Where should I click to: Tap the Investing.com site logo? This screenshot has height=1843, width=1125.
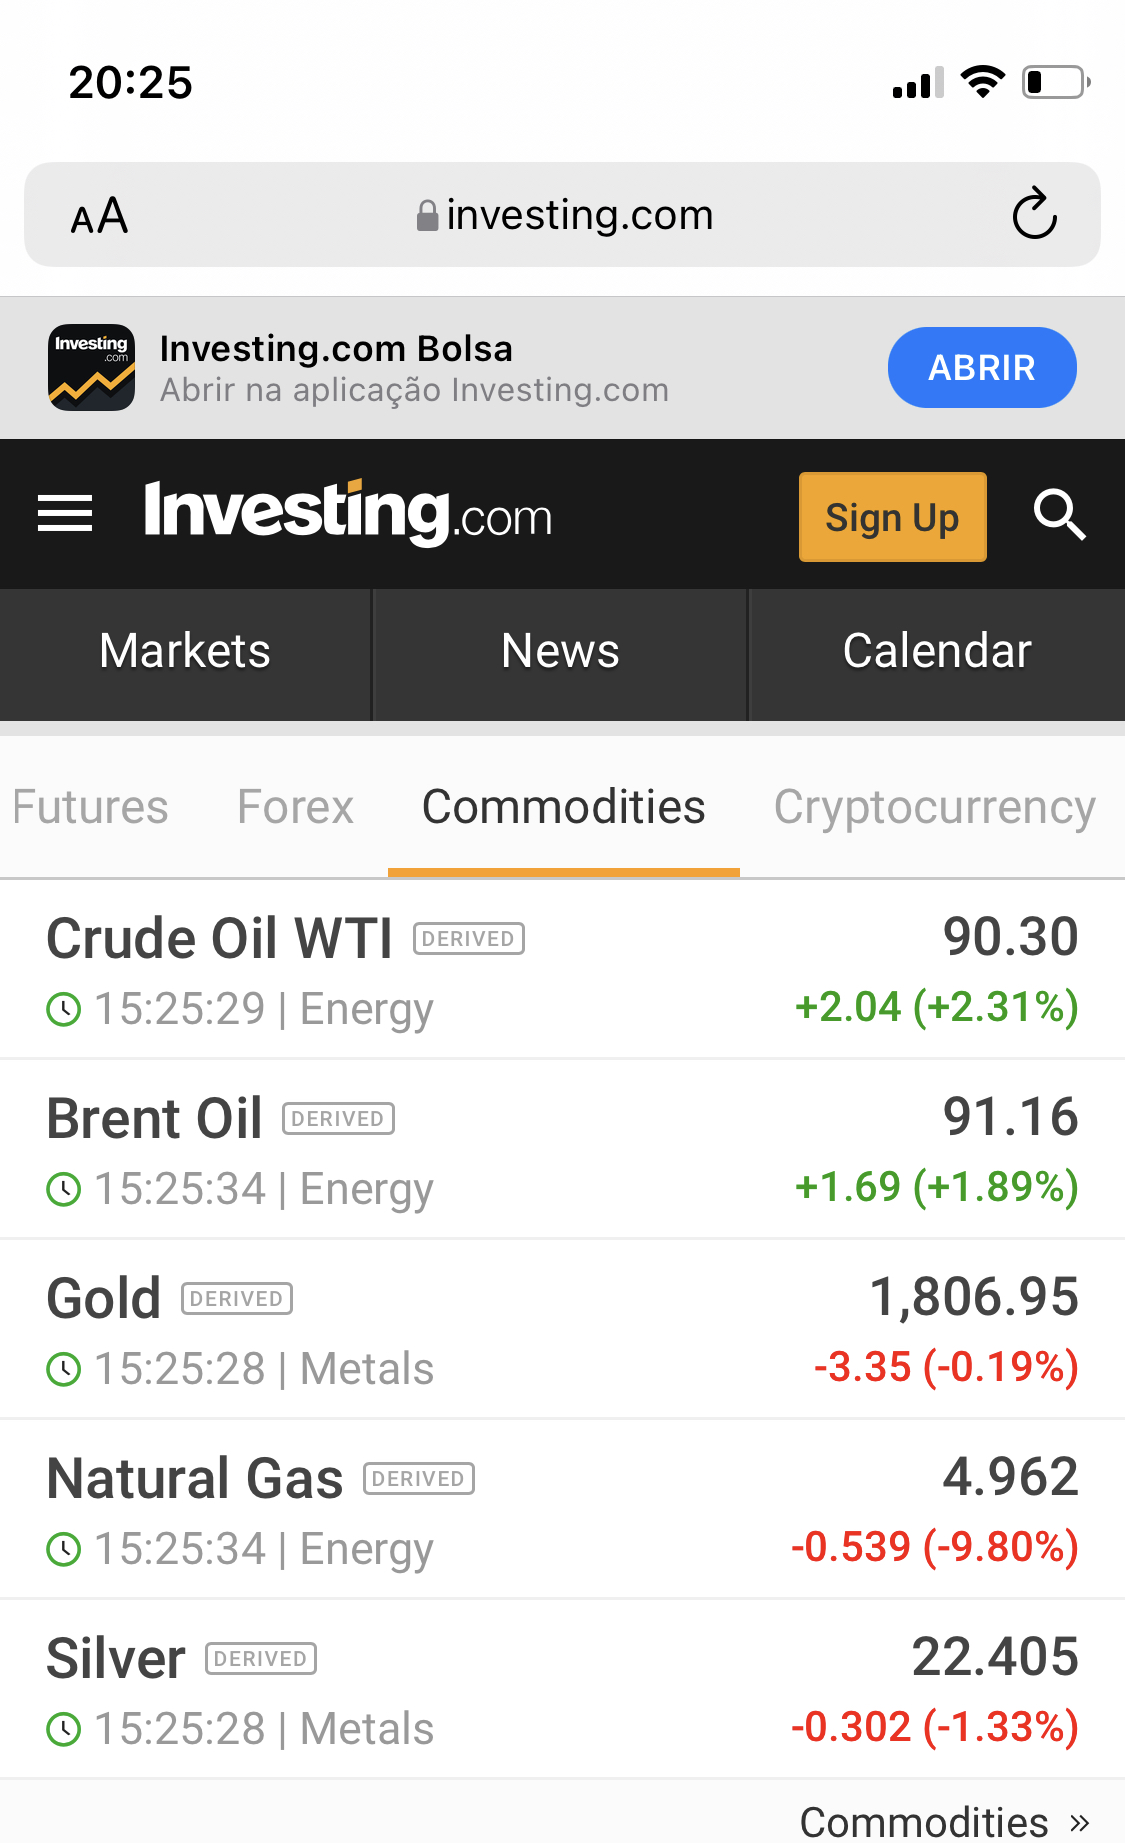[x=348, y=513]
